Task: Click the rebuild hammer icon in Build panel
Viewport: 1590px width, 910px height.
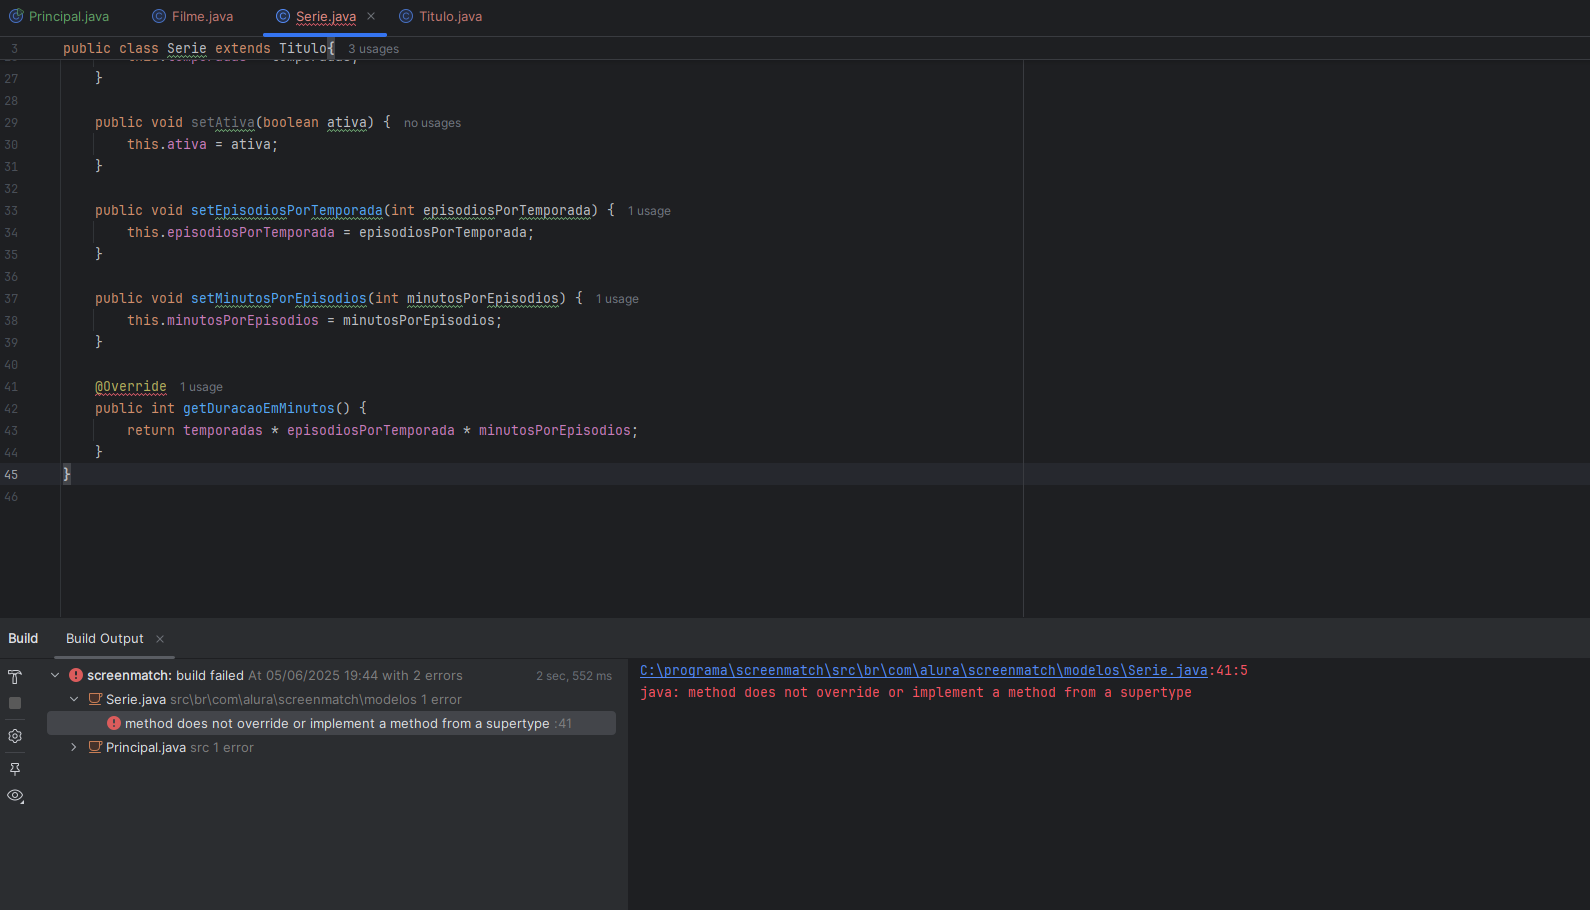Action: pyautogui.click(x=15, y=677)
